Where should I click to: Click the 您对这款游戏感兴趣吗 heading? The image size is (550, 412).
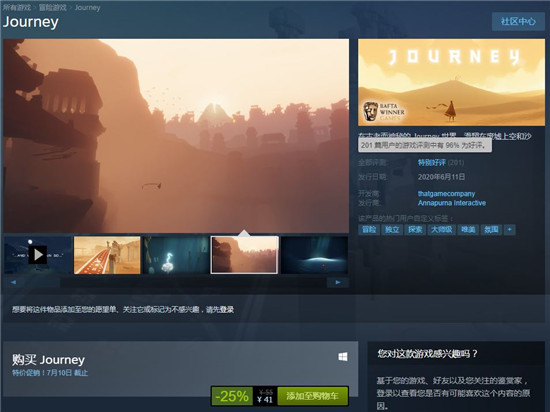[x=427, y=354]
